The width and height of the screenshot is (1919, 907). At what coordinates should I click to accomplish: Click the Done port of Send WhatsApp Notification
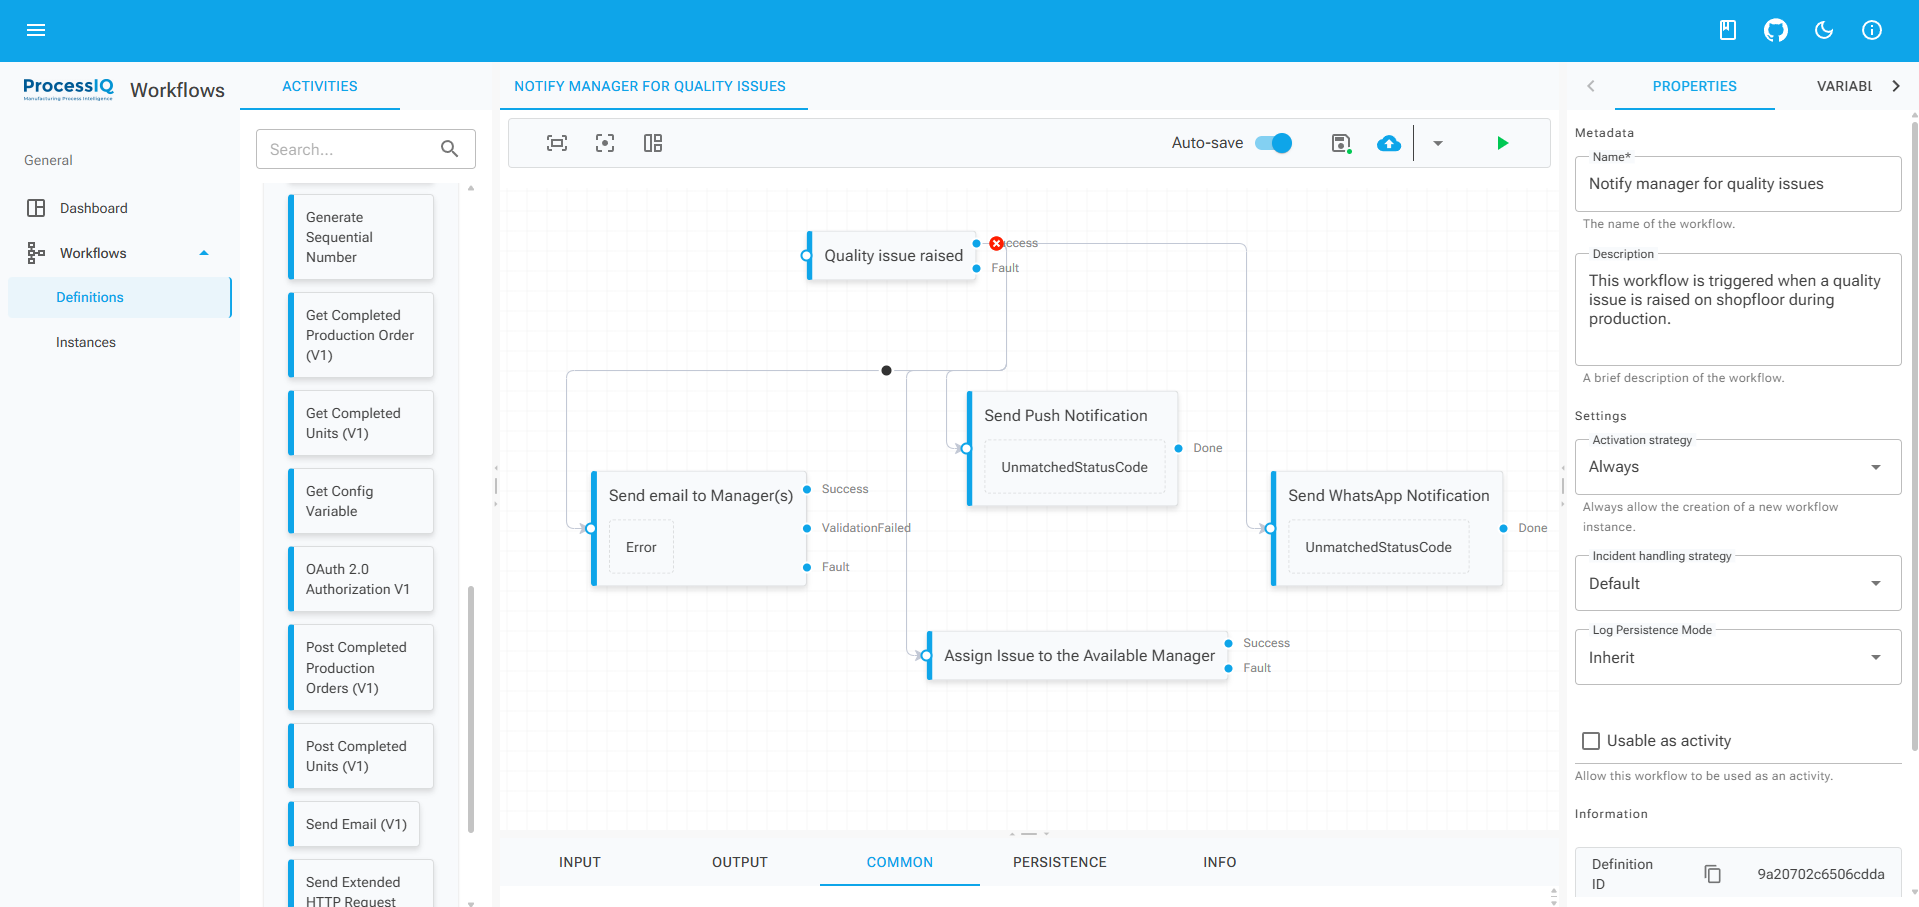(1503, 528)
